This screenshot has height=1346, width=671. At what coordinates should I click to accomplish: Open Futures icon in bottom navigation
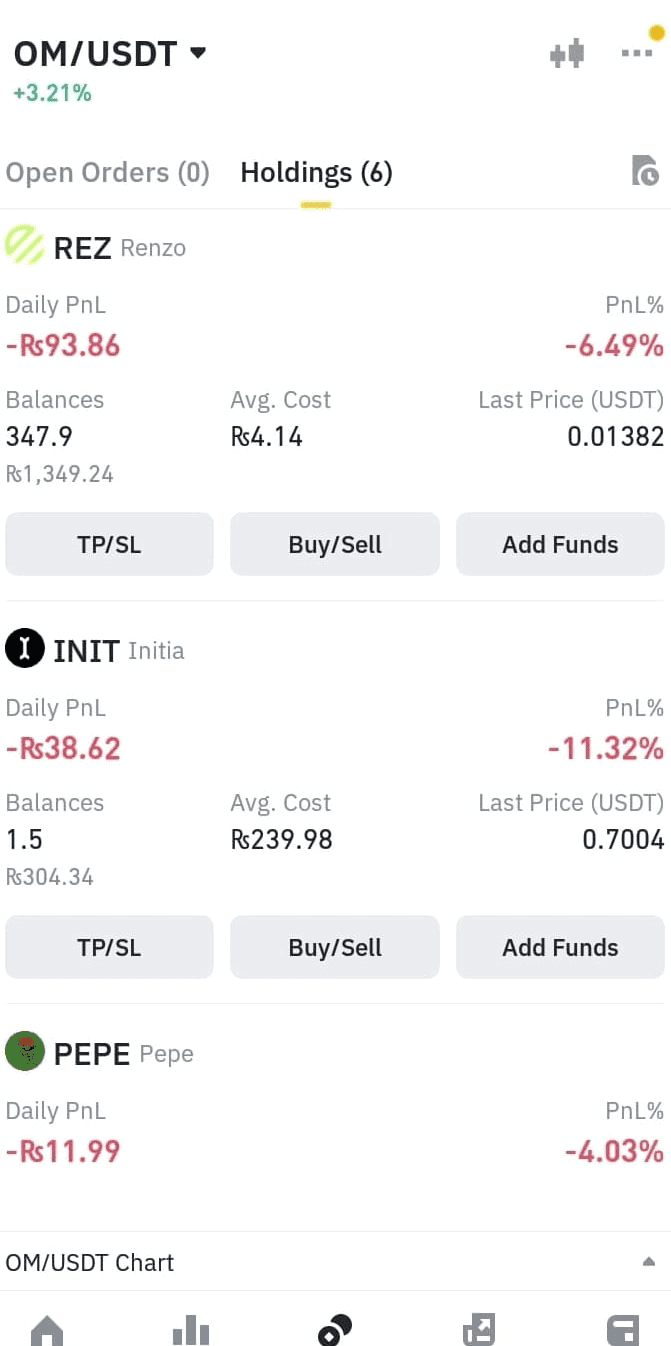click(x=479, y=1330)
